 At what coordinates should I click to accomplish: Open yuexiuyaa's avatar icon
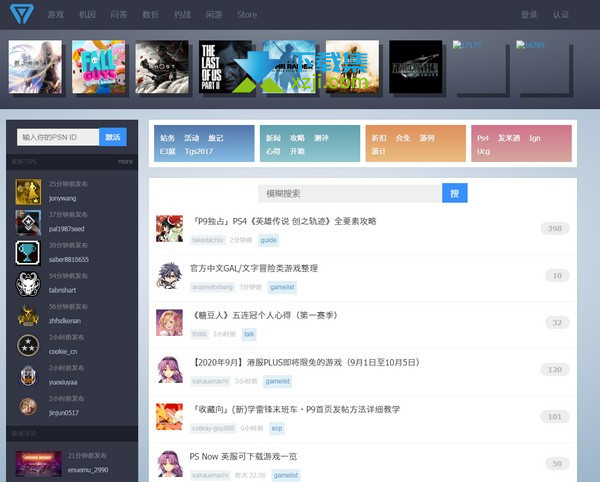[x=28, y=376]
